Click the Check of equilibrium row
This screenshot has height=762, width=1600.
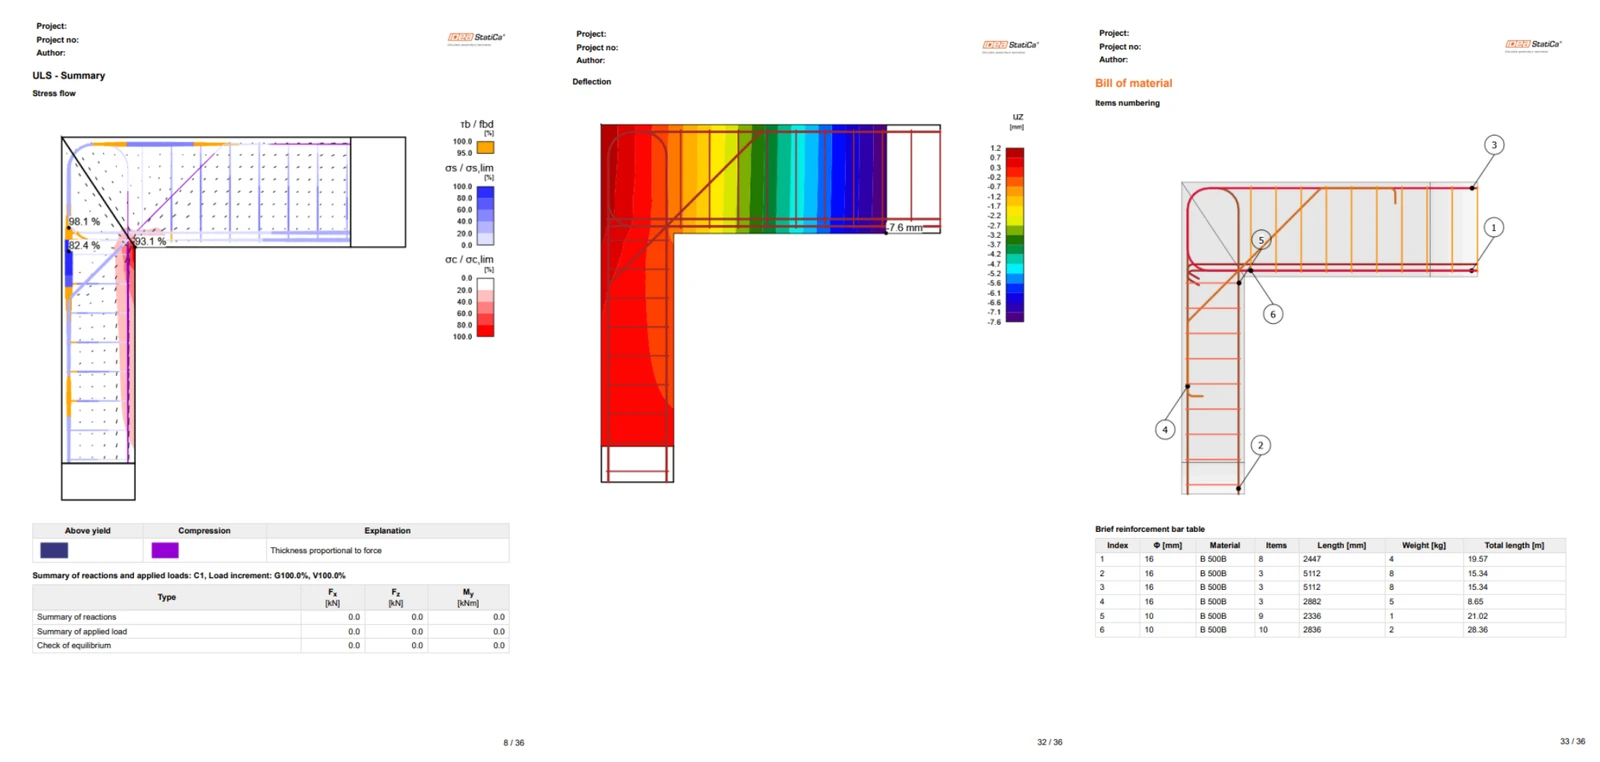pyautogui.click(x=270, y=646)
